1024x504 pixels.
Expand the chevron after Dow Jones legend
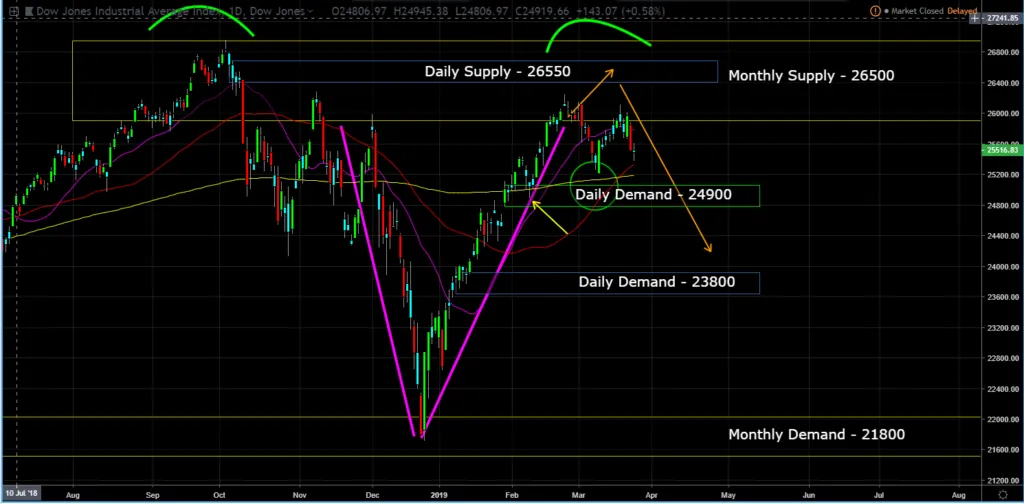tap(310, 11)
